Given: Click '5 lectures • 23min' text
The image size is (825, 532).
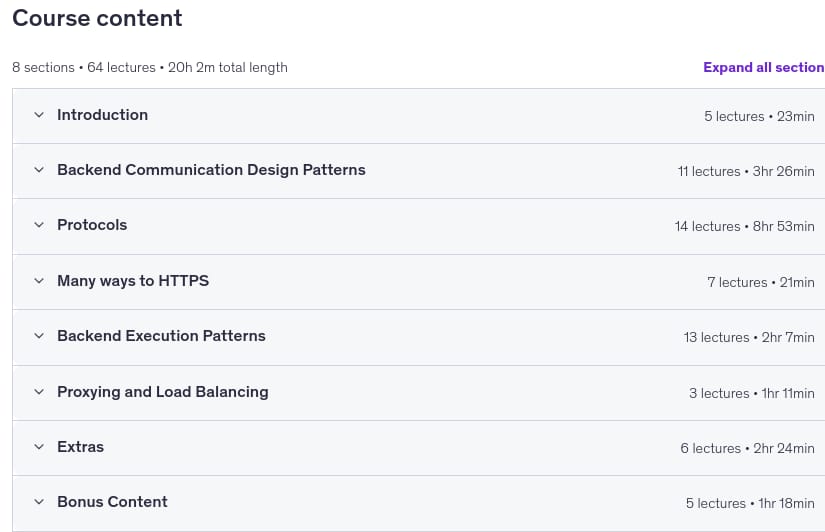Looking at the screenshot, I should click(x=759, y=116).
